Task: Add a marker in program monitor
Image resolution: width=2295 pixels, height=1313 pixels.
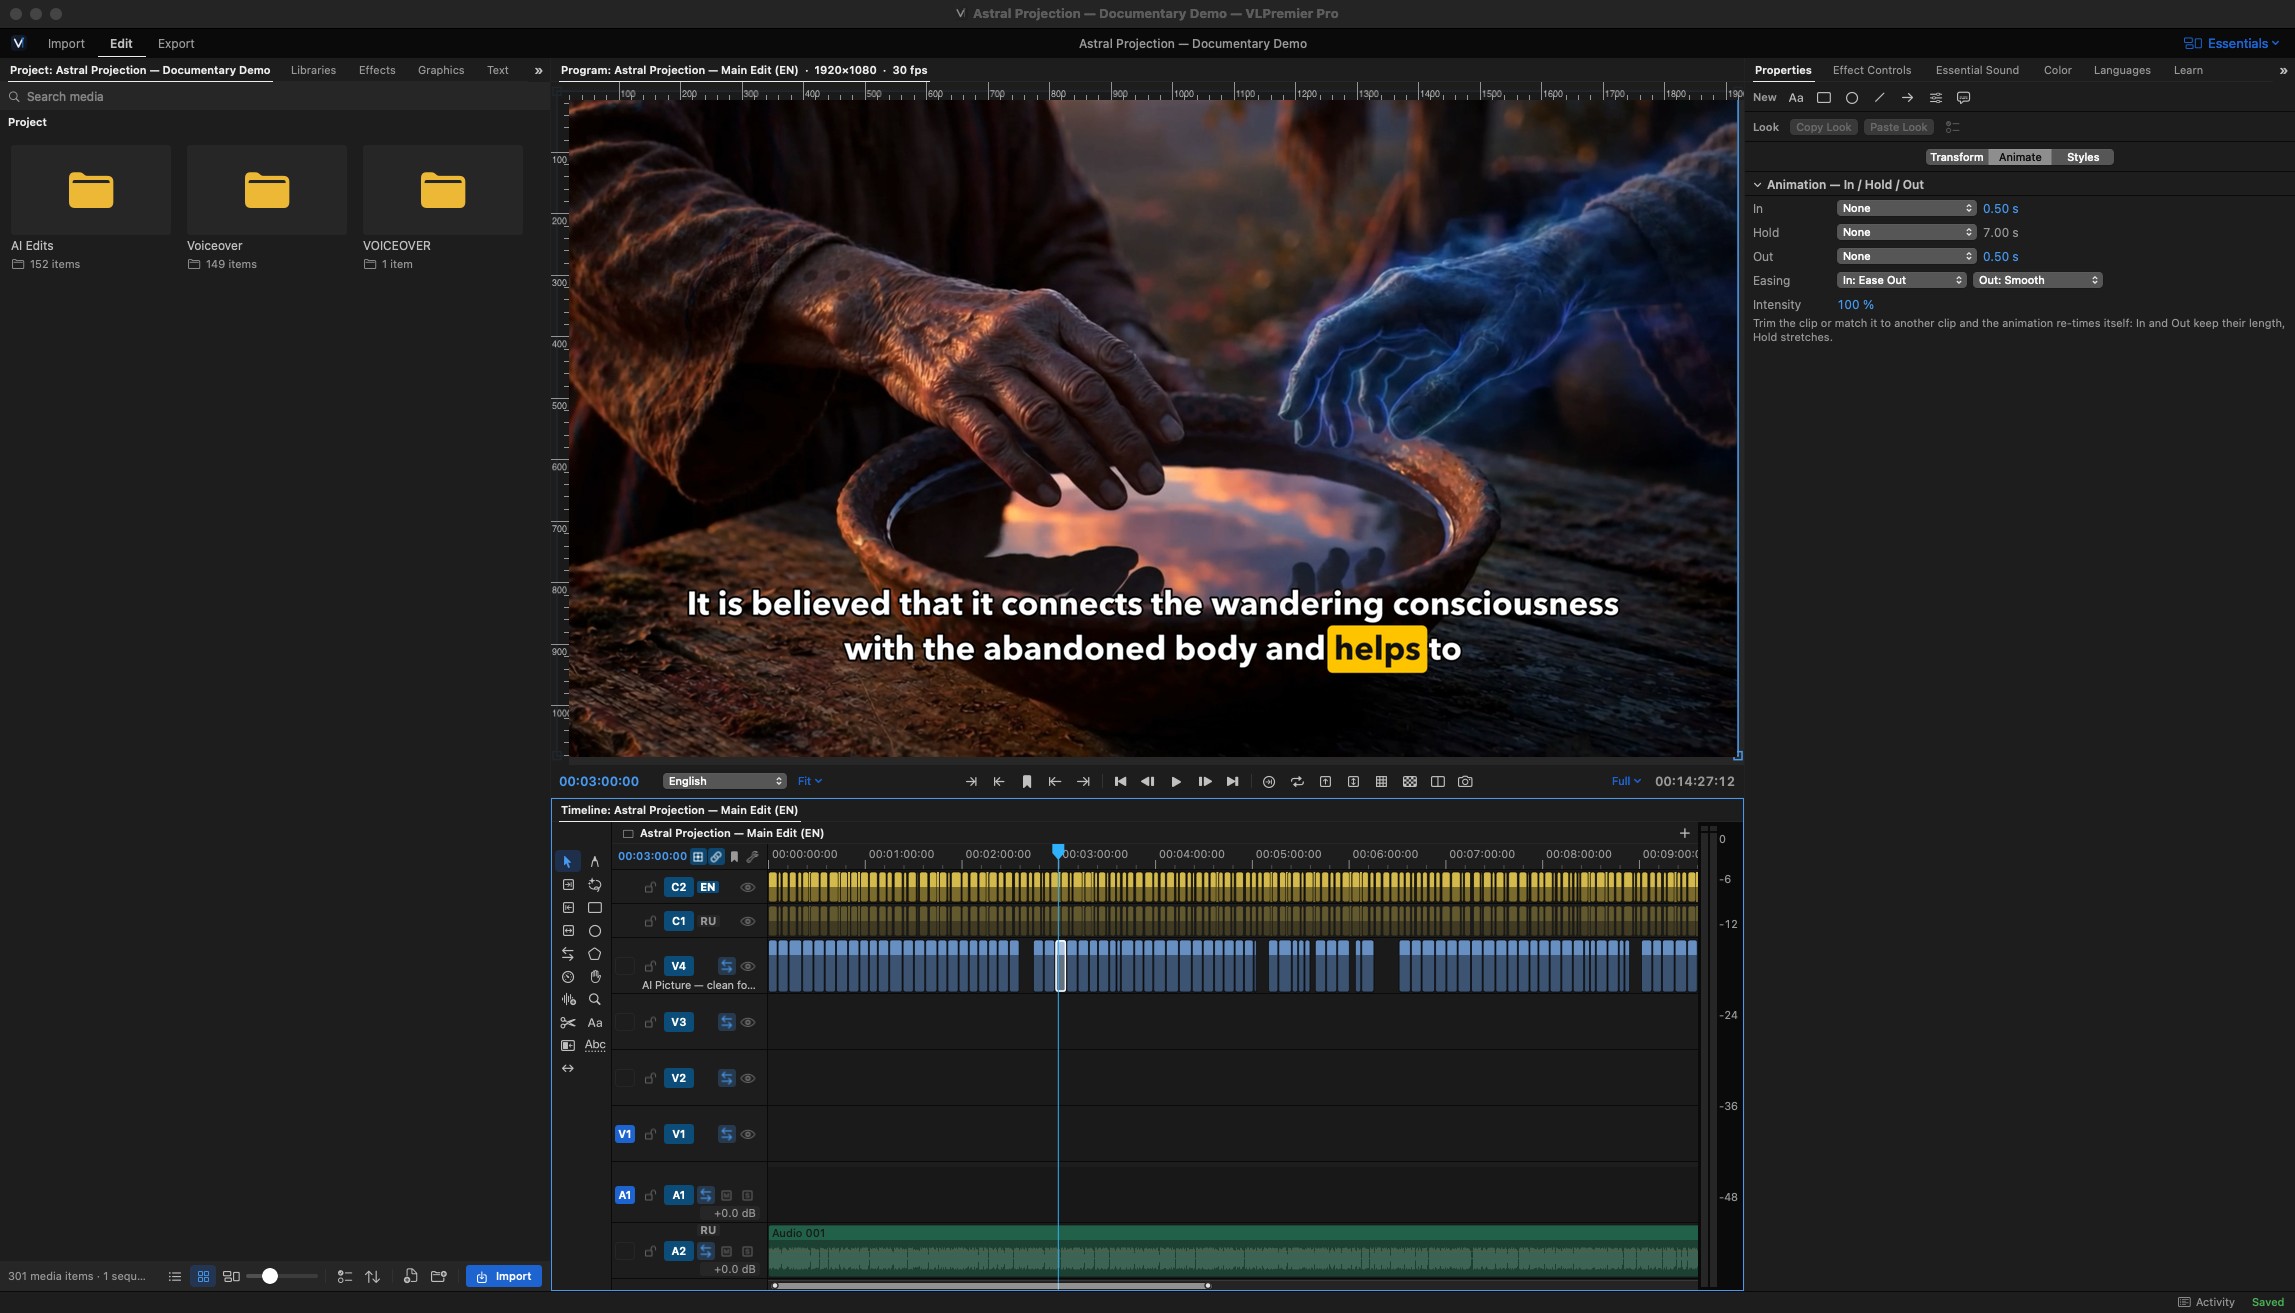Action: [x=1027, y=782]
